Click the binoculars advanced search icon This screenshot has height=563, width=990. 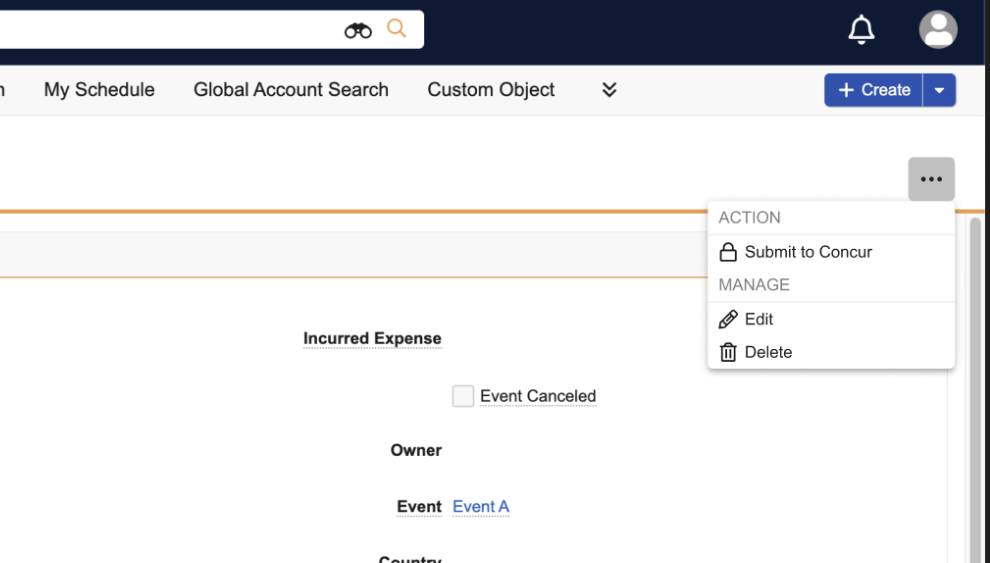coord(358,30)
